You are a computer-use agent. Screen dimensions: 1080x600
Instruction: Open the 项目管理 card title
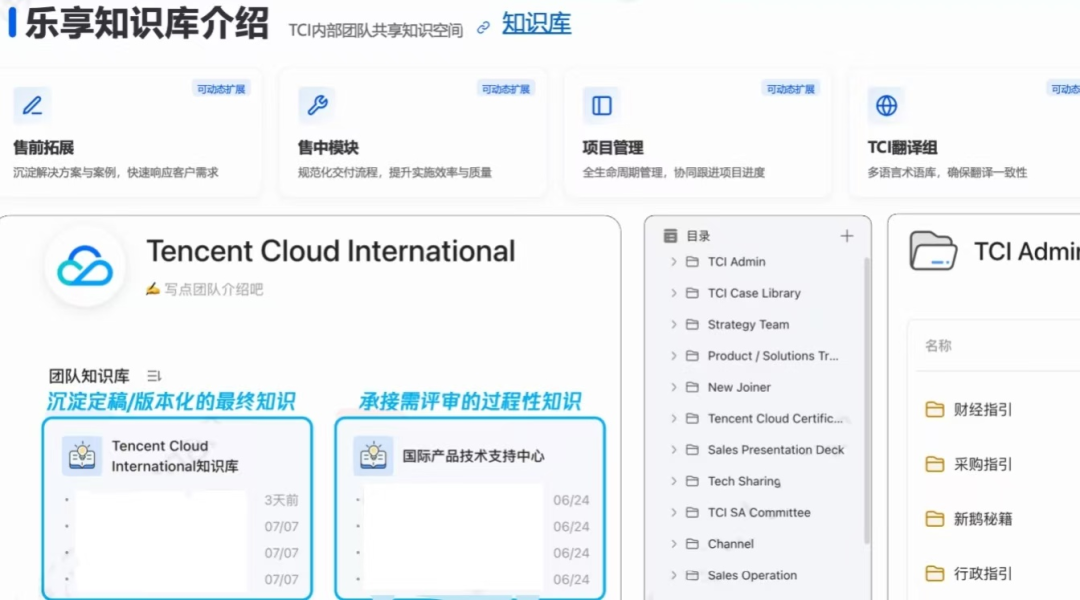pyautogui.click(x=612, y=147)
